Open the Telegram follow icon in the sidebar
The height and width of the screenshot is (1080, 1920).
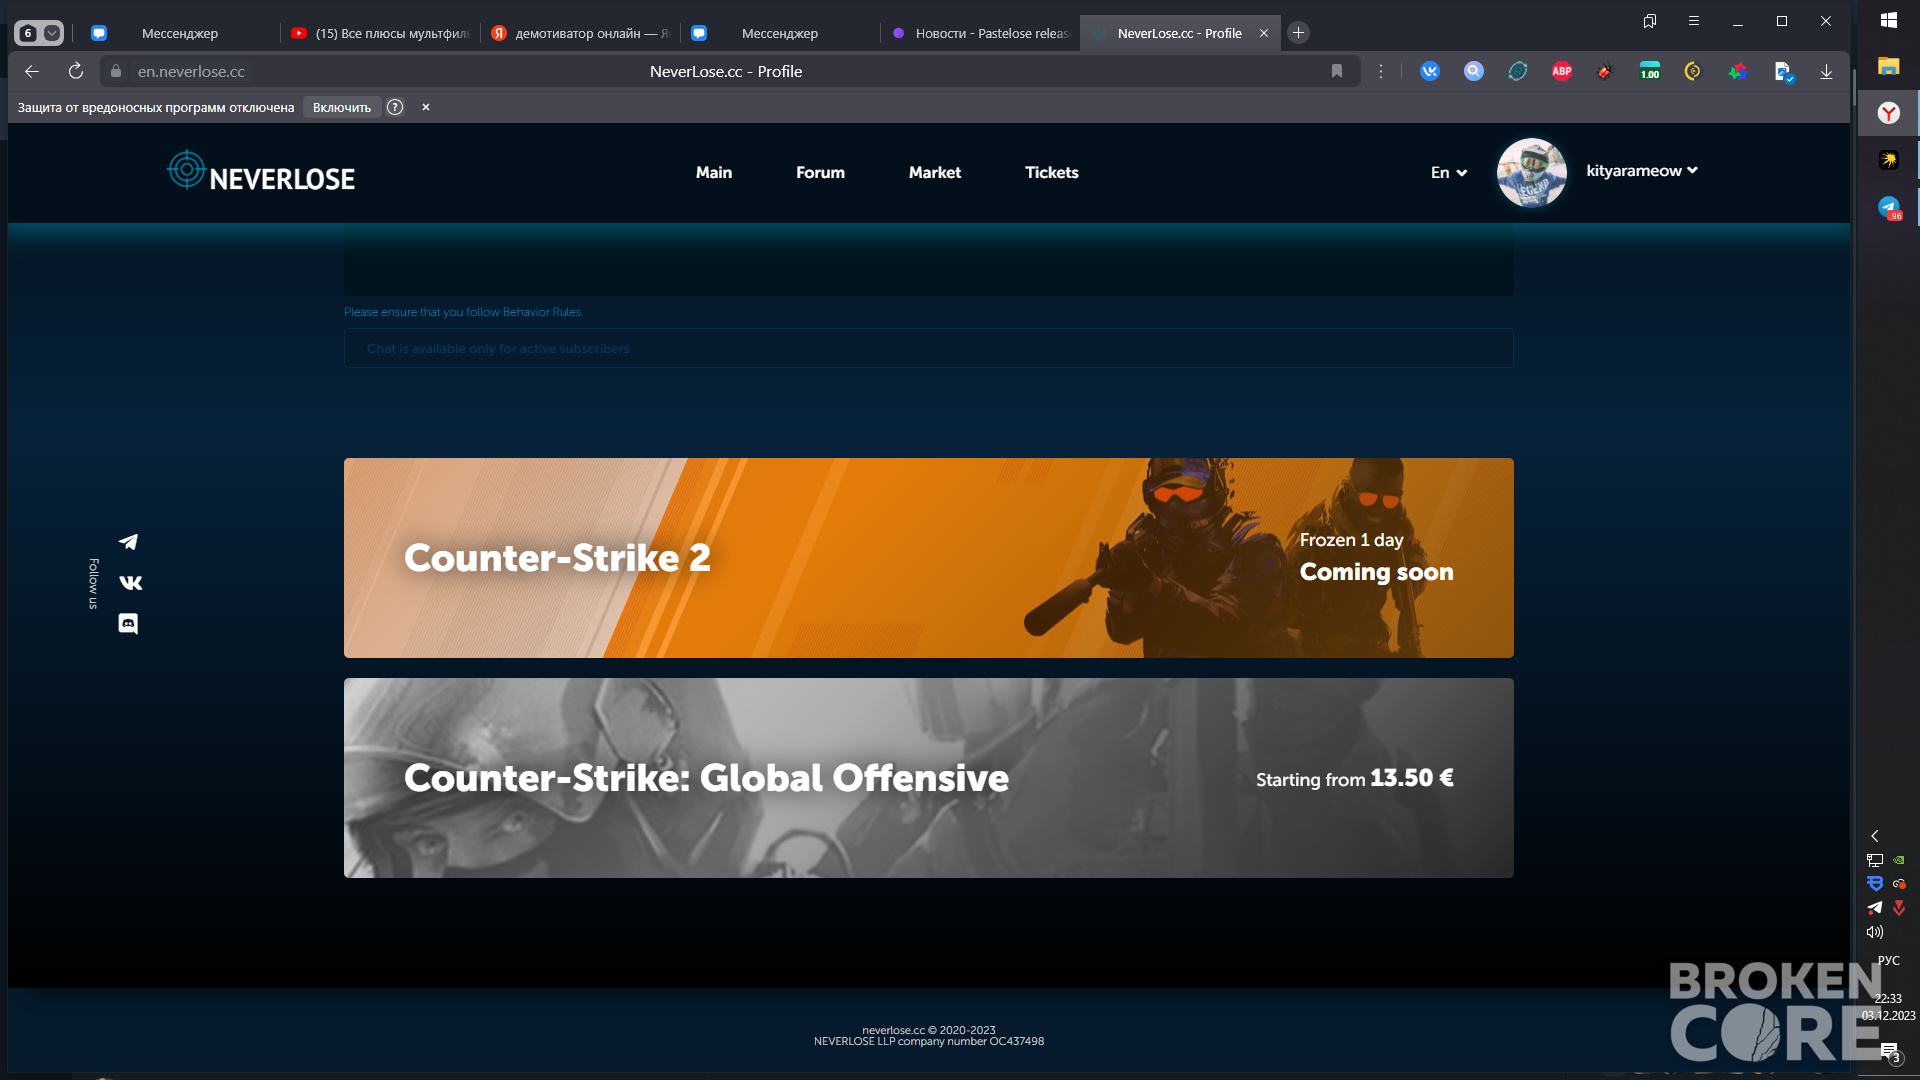[128, 542]
